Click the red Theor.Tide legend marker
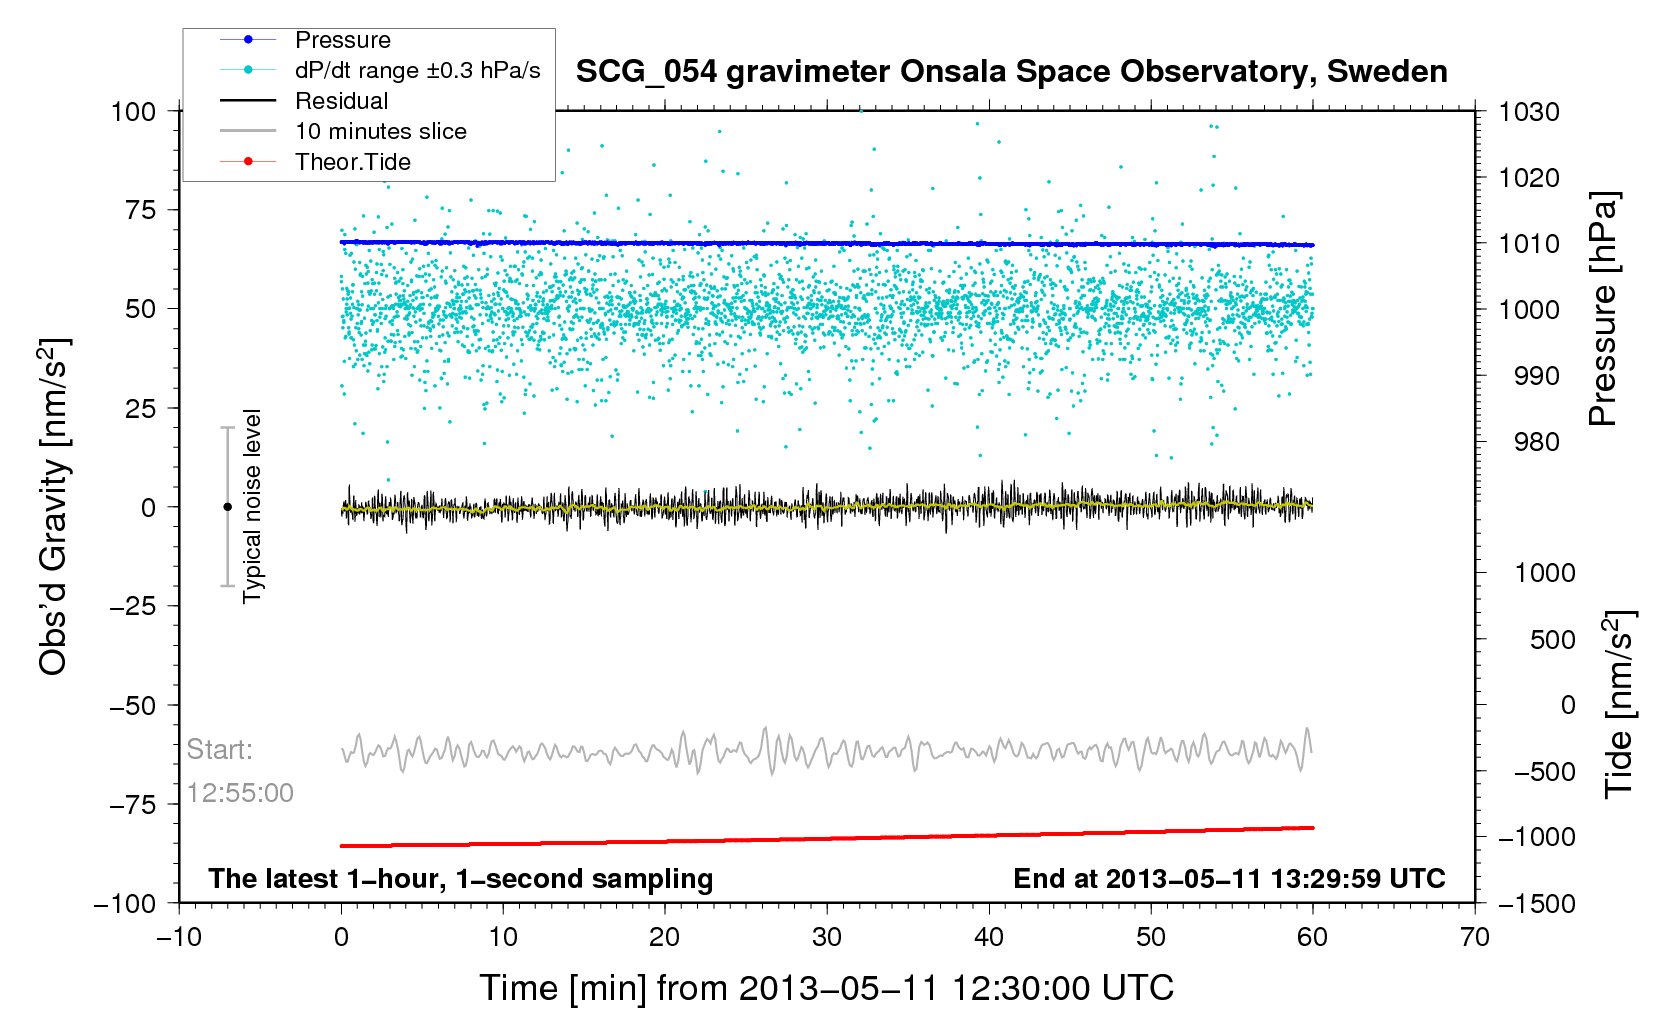 tap(248, 162)
